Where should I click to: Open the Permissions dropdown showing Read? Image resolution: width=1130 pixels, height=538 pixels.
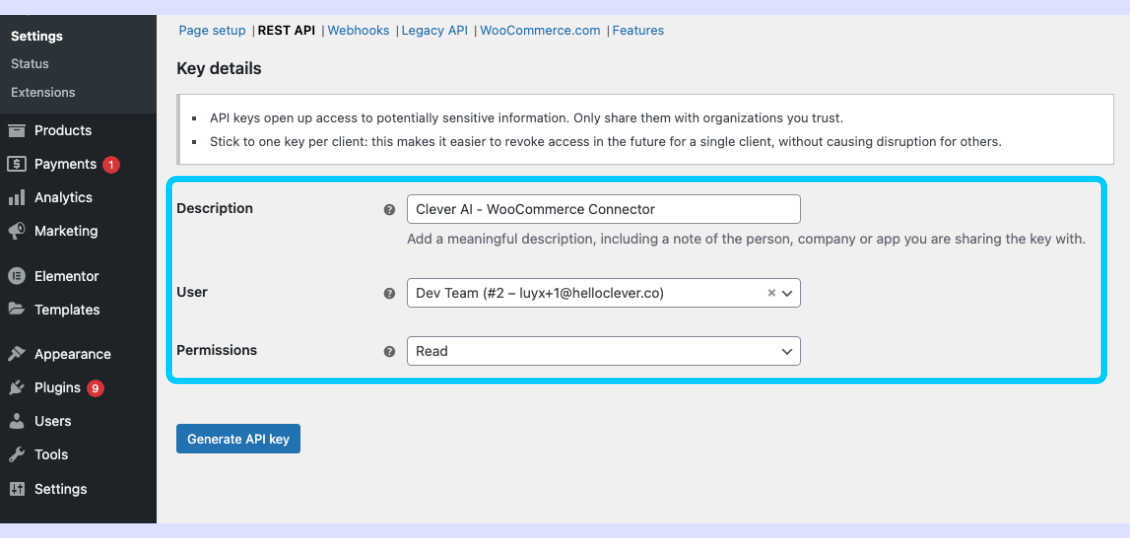click(x=603, y=351)
